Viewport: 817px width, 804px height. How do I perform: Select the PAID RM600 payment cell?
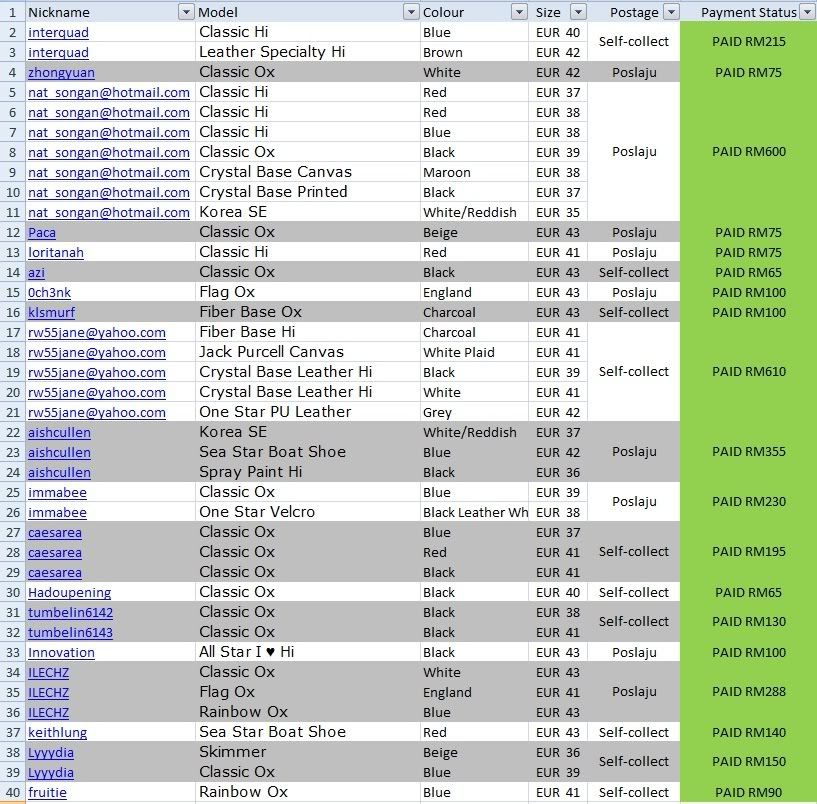748,152
